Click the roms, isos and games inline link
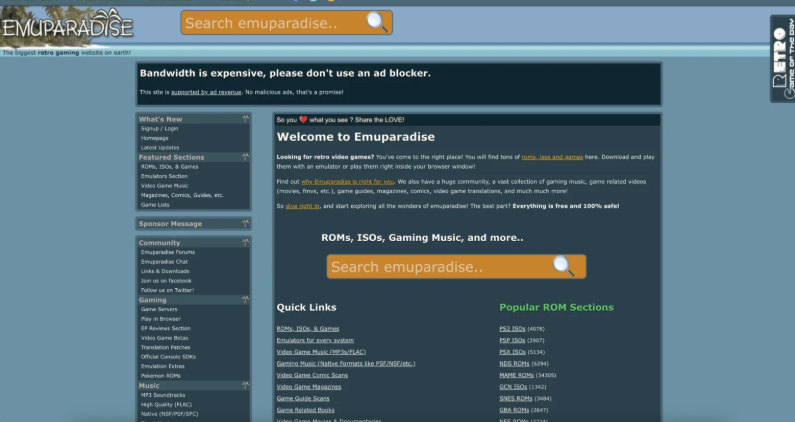Viewport: 795px width, 422px height. pyautogui.click(x=552, y=157)
